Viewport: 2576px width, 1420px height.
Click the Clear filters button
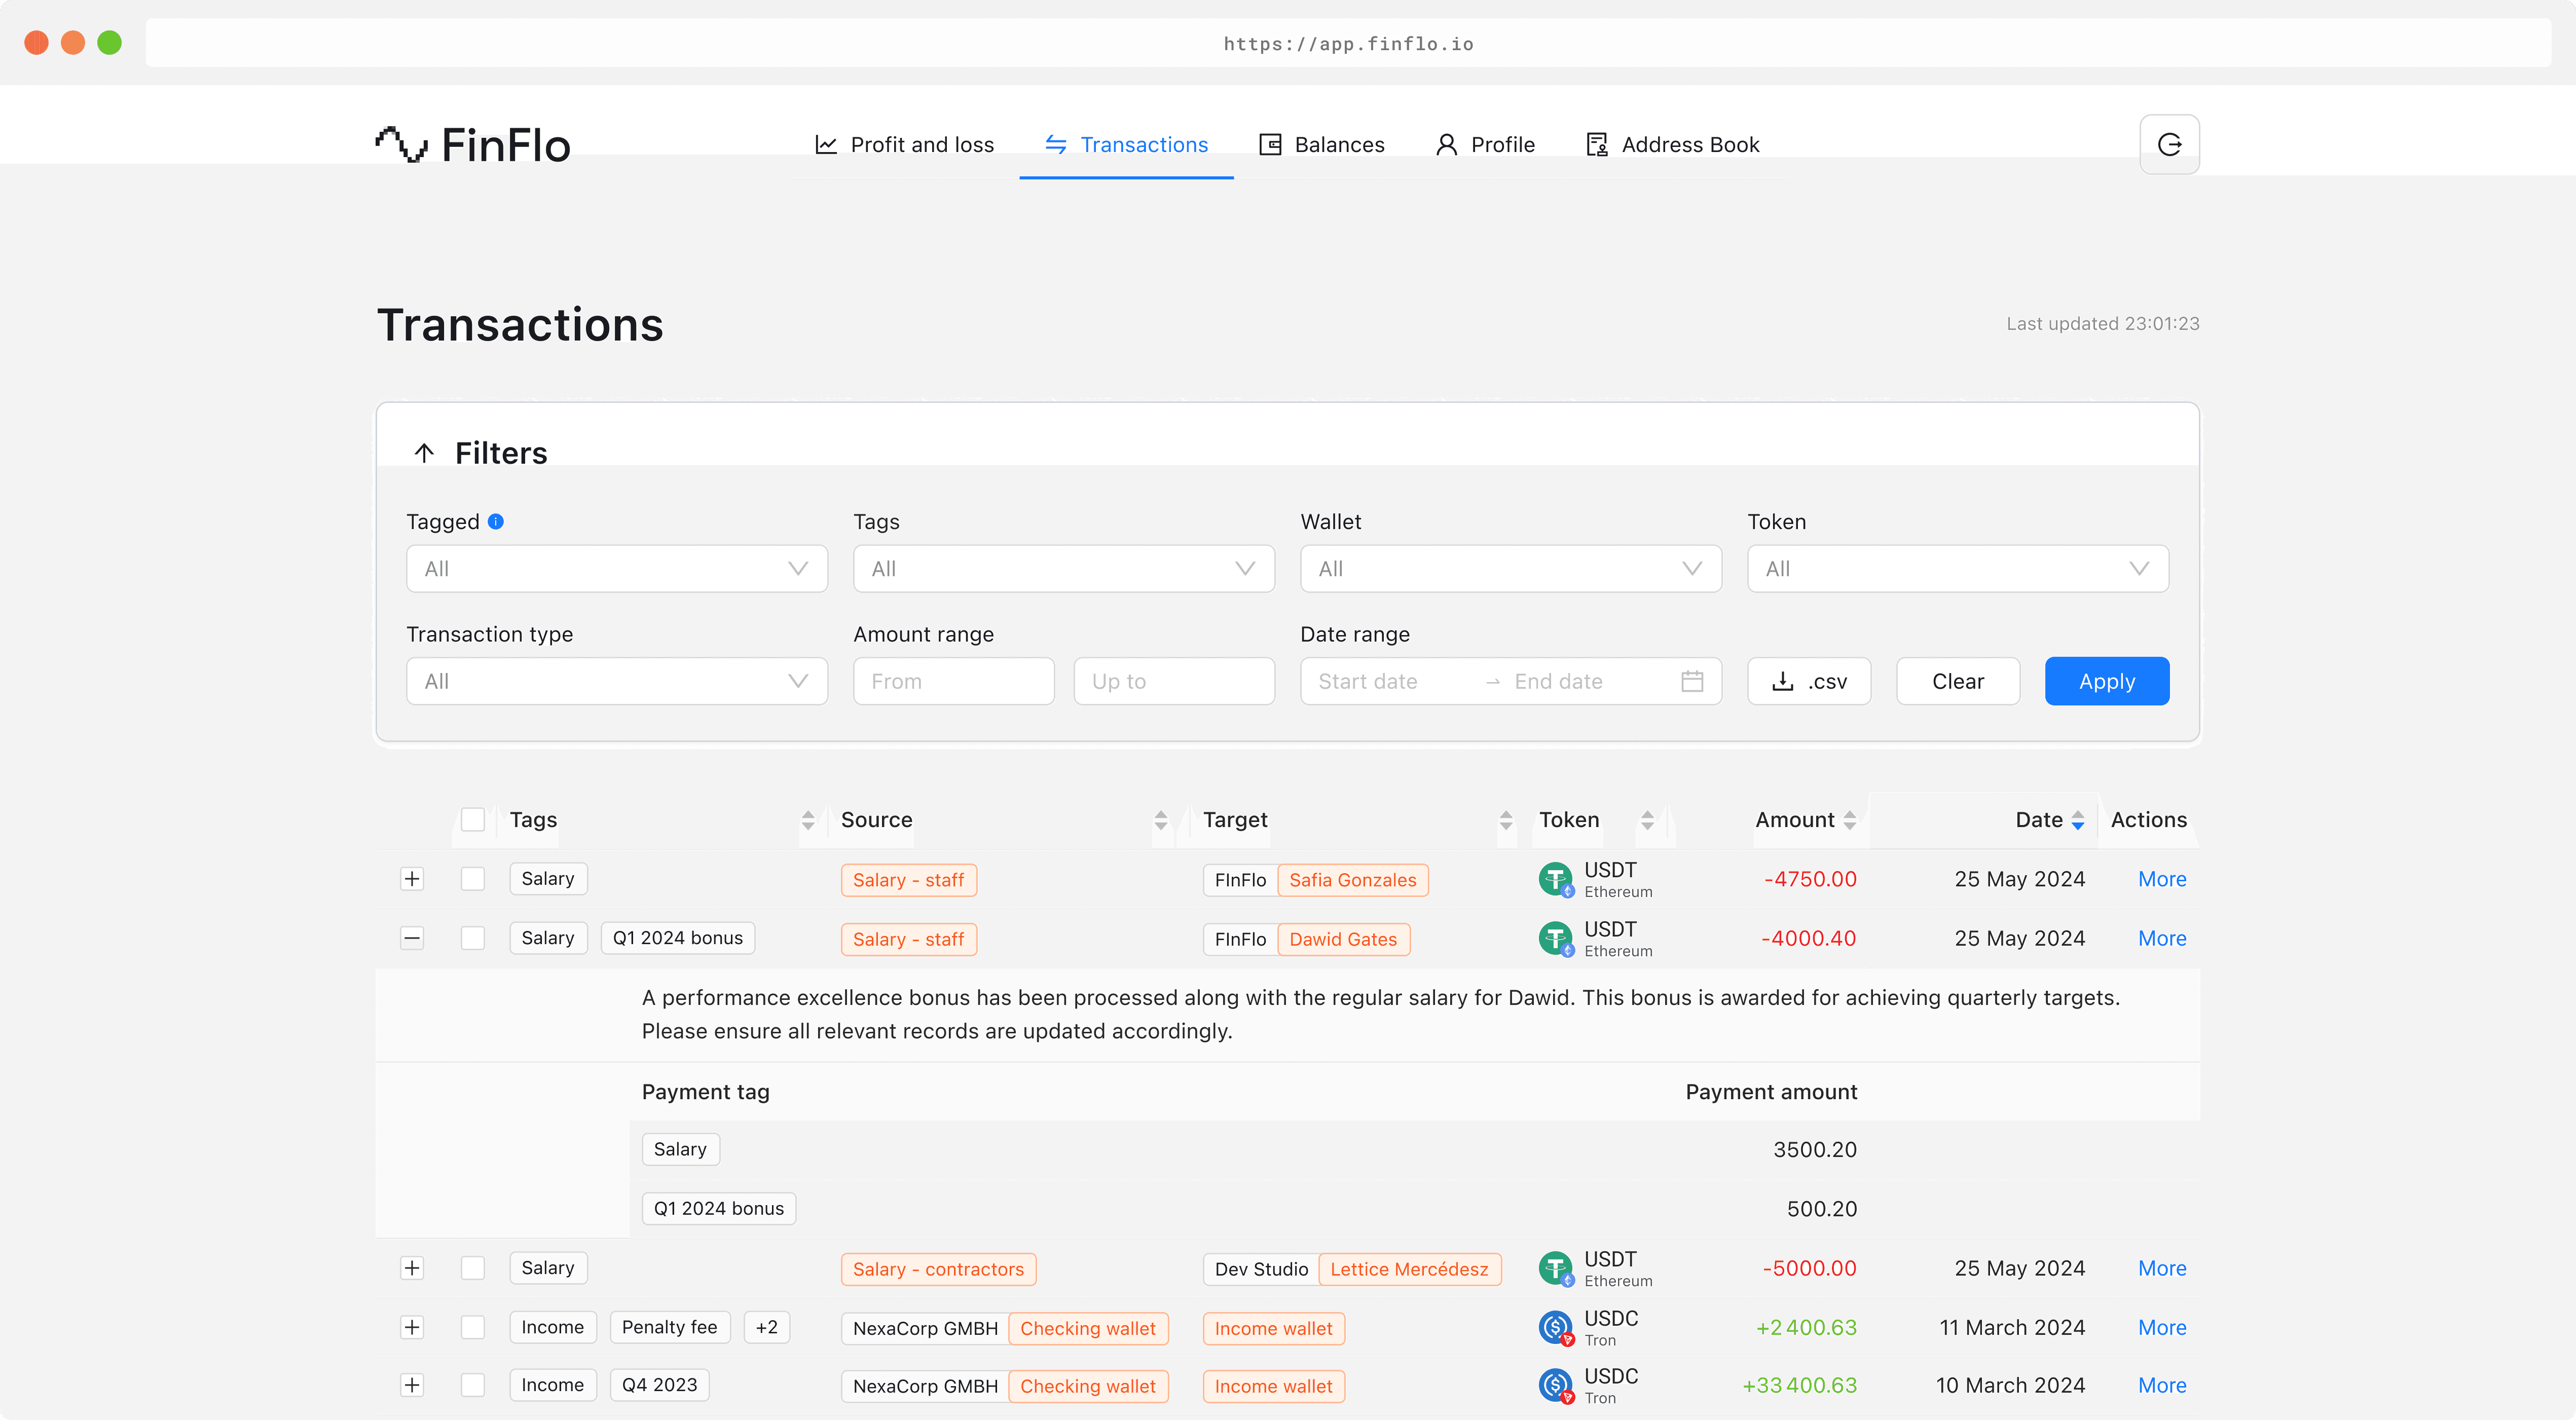coord(1957,681)
